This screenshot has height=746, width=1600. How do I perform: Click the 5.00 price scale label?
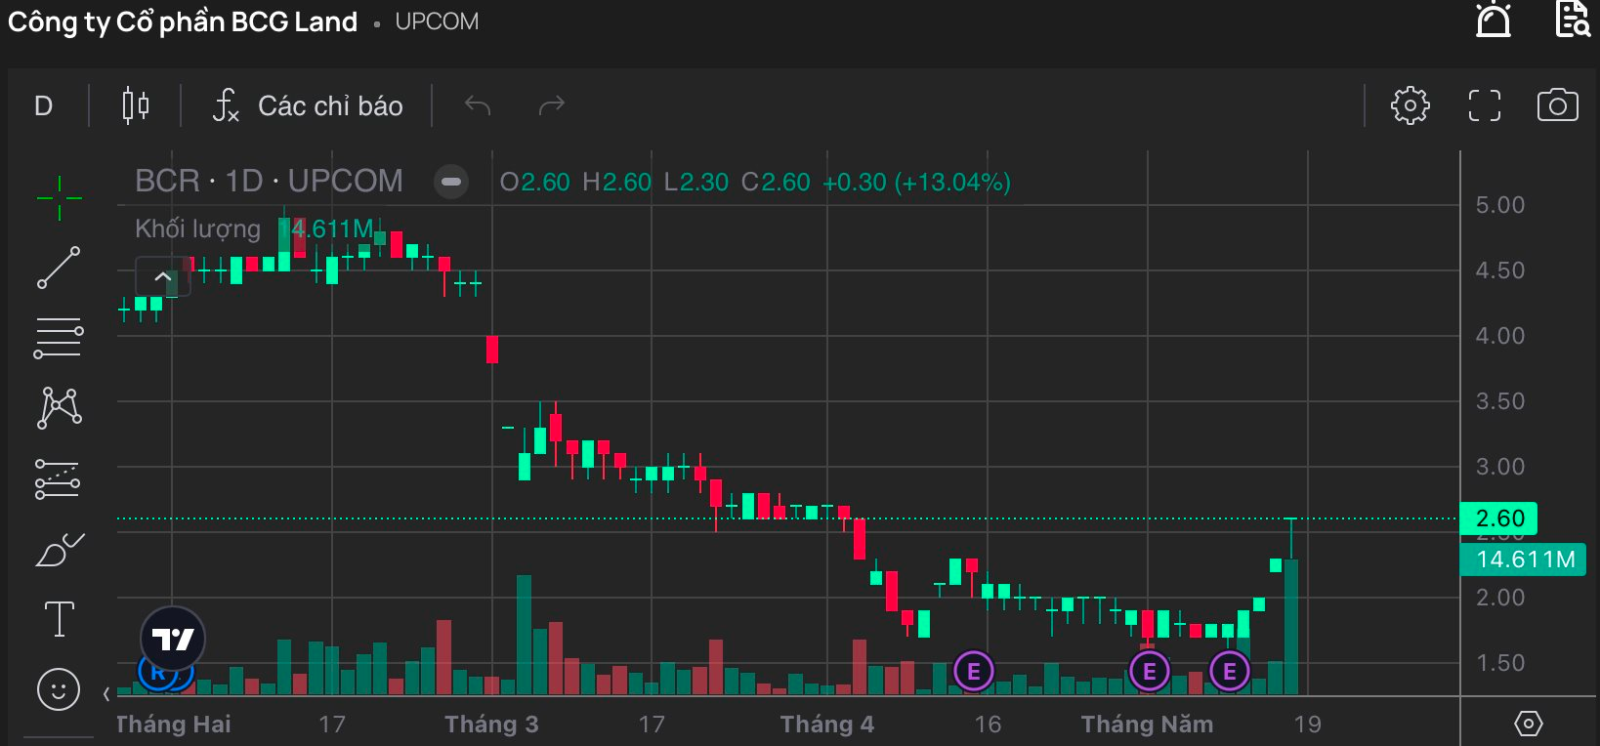[x=1500, y=205]
